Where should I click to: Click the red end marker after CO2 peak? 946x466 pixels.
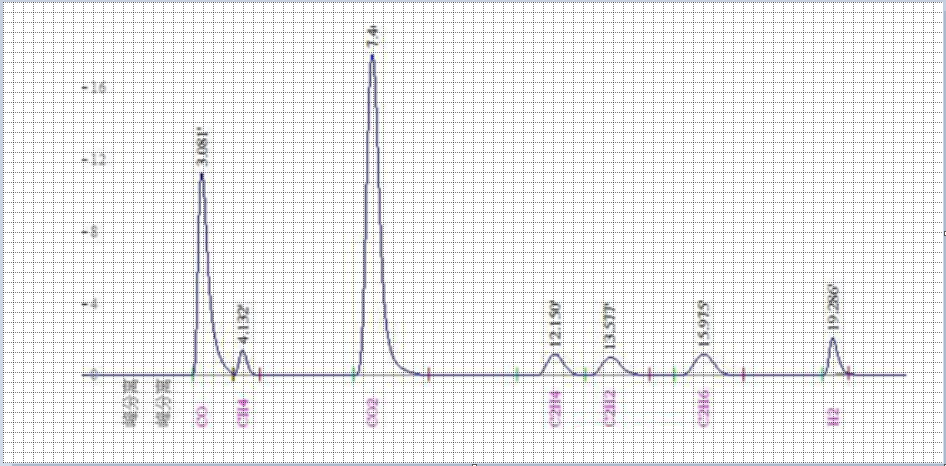(x=429, y=375)
